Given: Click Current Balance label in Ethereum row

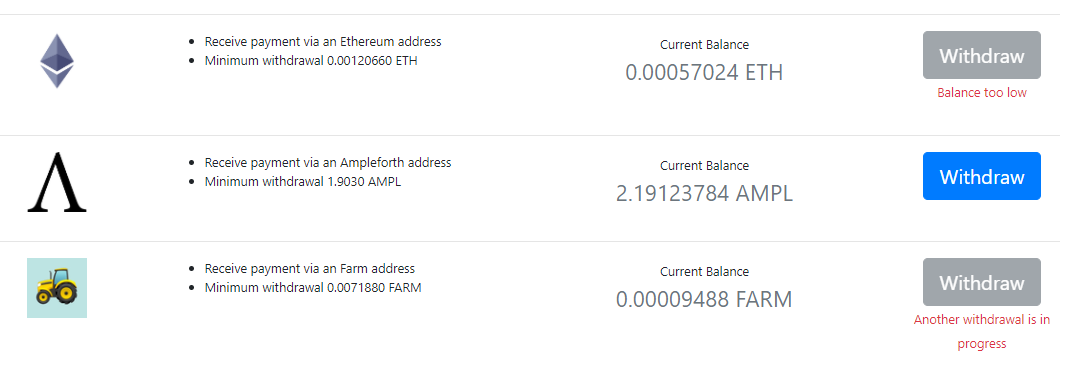Looking at the screenshot, I should click(x=704, y=45).
